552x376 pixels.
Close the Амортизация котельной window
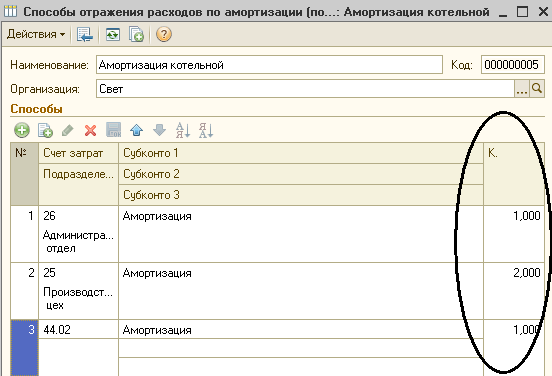tap(543, 12)
